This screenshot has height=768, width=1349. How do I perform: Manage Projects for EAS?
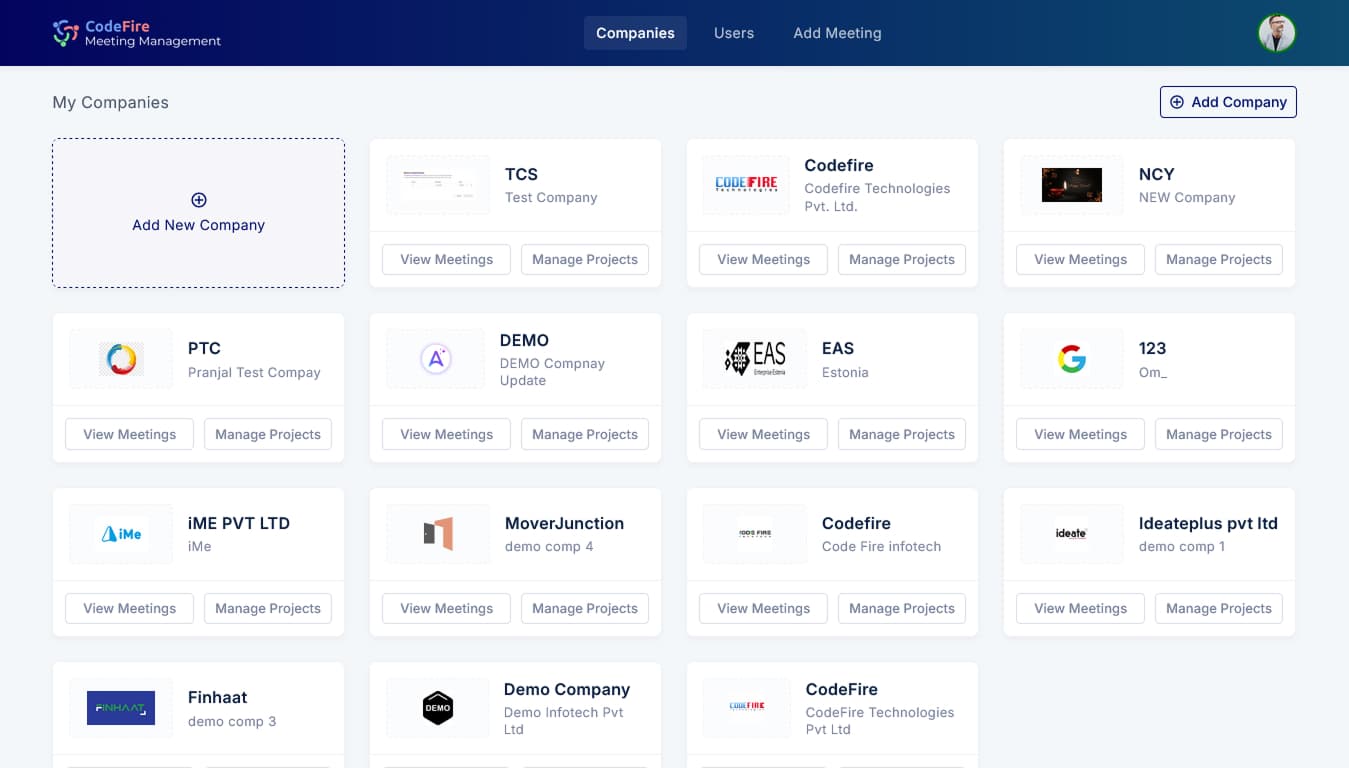click(902, 434)
